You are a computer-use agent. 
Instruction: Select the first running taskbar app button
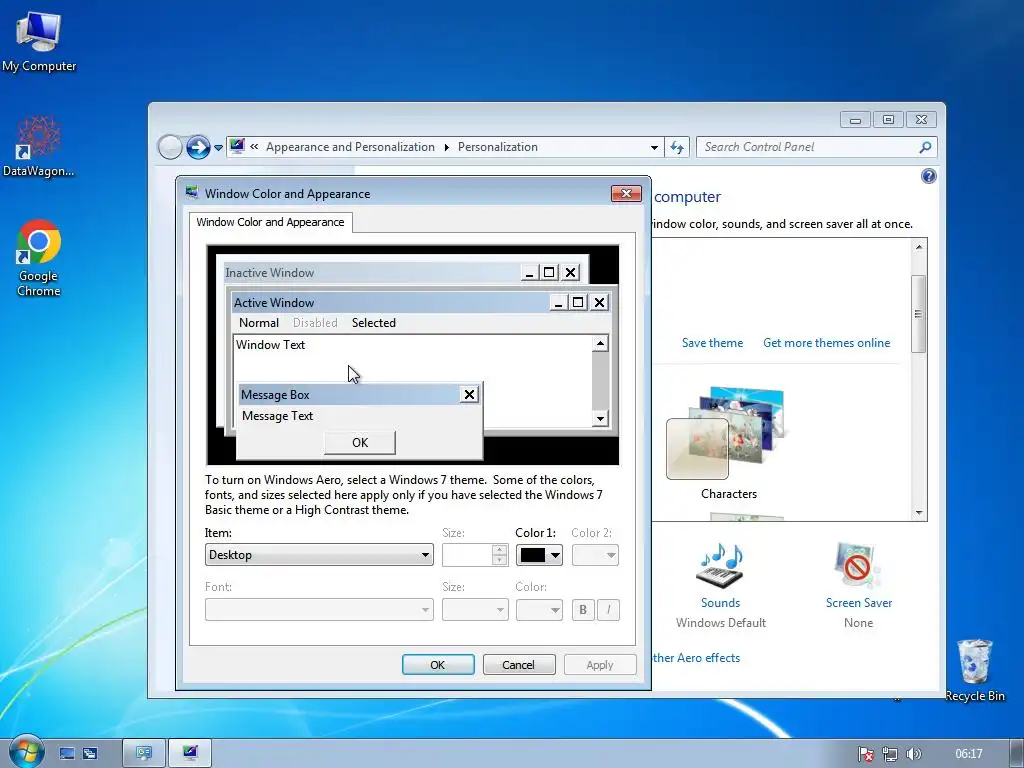(x=144, y=753)
